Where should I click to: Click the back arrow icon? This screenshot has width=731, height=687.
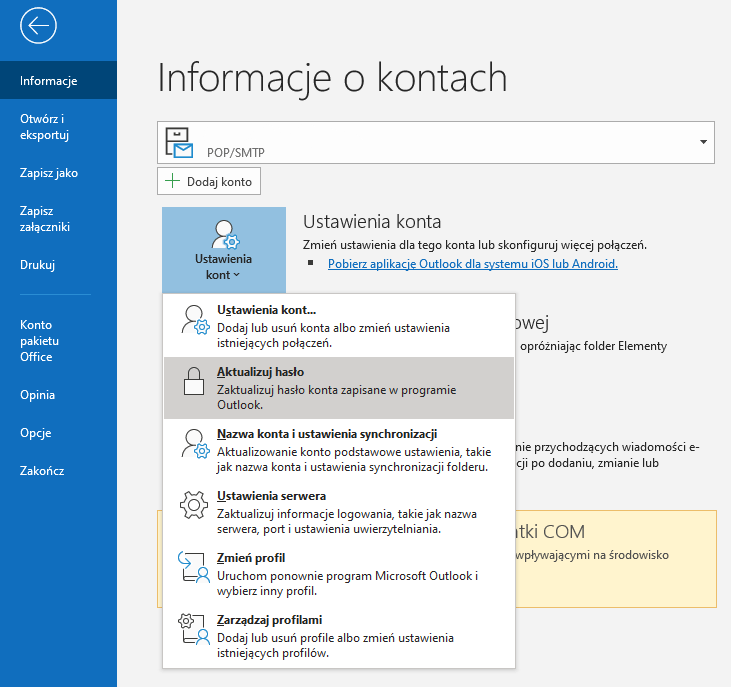tap(38, 26)
